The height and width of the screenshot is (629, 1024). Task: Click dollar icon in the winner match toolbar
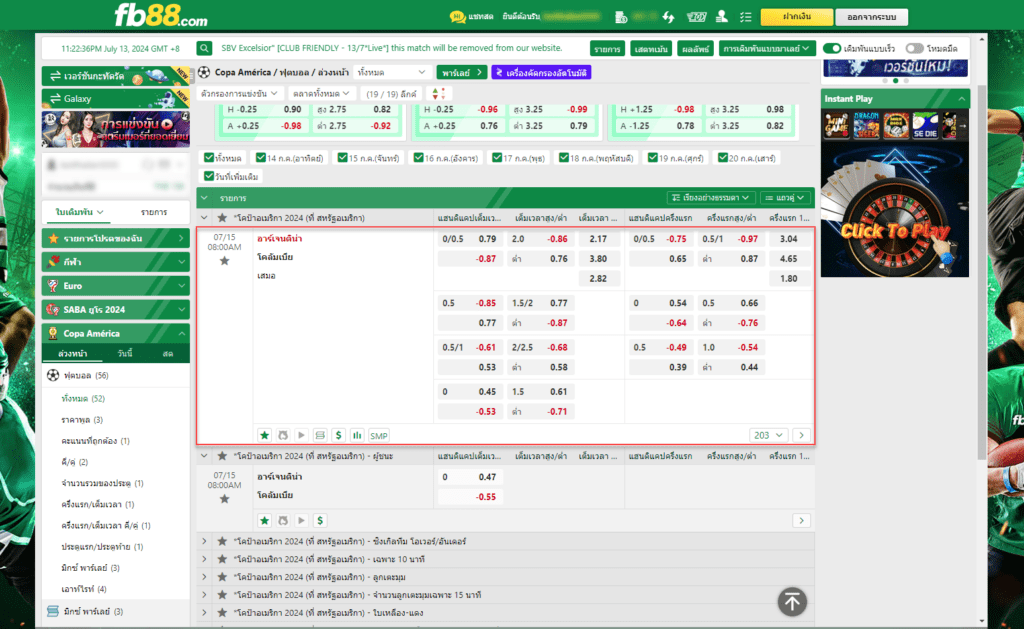(x=320, y=521)
